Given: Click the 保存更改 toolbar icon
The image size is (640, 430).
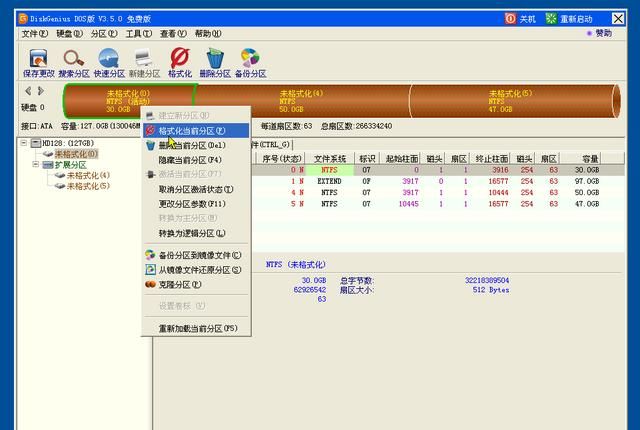Looking at the screenshot, I should [x=38, y=62].
